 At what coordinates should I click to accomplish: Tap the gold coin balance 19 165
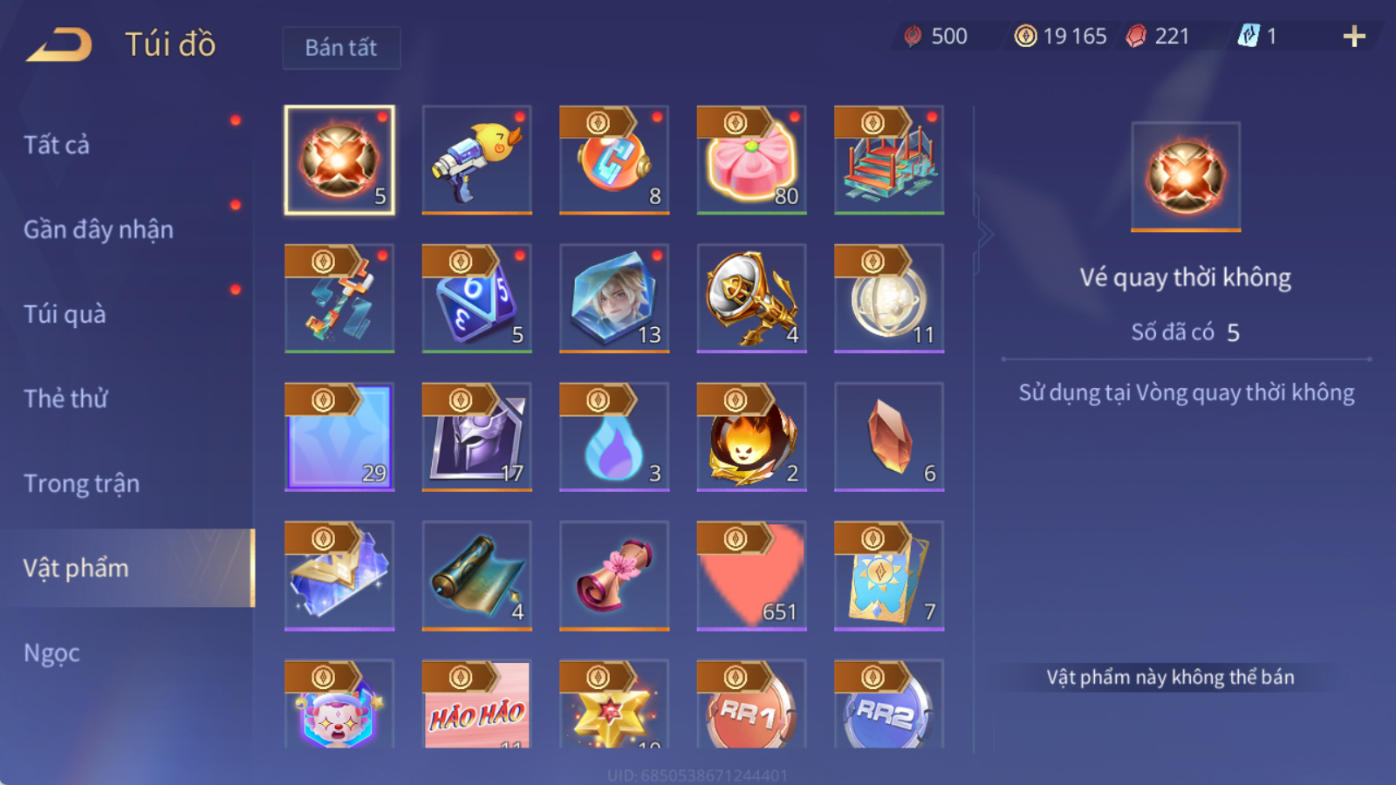pyautogui.click(x=1061, y=36)
